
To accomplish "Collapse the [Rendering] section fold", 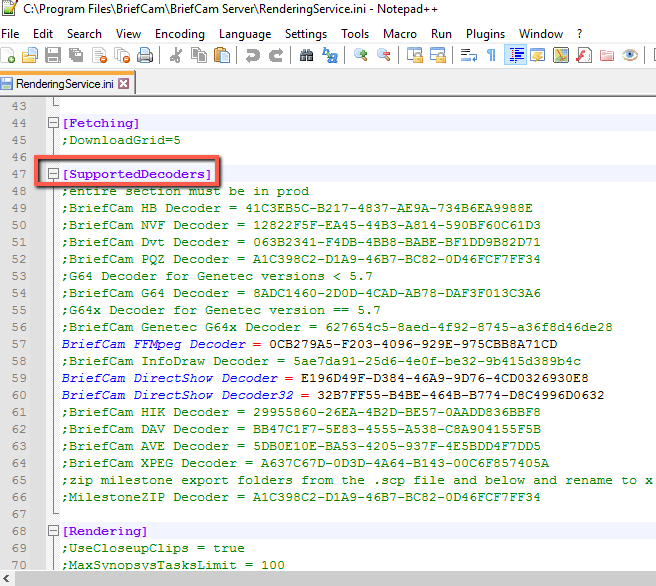I will (53, 531).
